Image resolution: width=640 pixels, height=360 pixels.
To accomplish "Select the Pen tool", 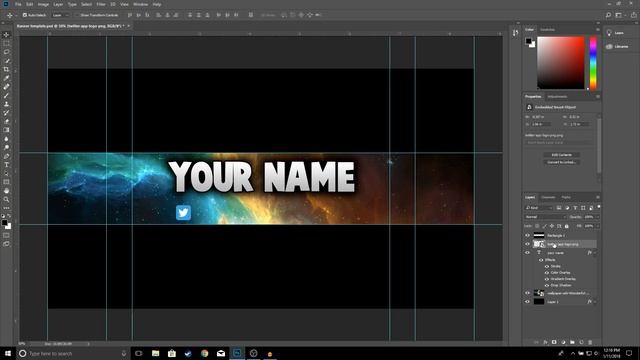I will coord(6,156).
